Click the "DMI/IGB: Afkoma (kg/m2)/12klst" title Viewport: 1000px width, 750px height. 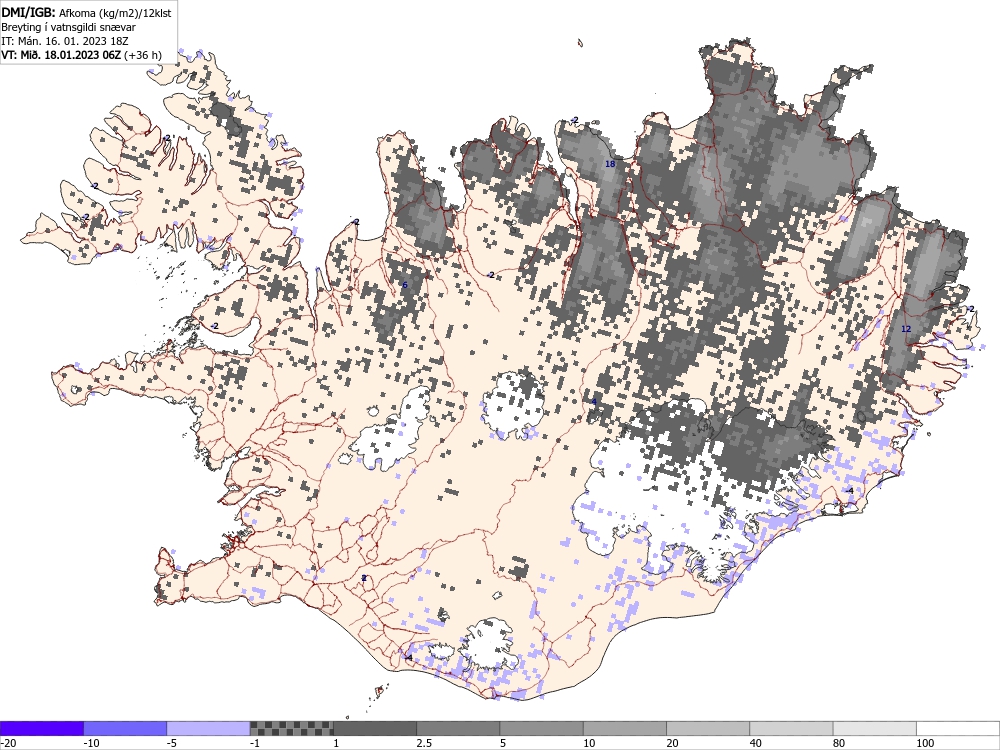coord(86,12)
